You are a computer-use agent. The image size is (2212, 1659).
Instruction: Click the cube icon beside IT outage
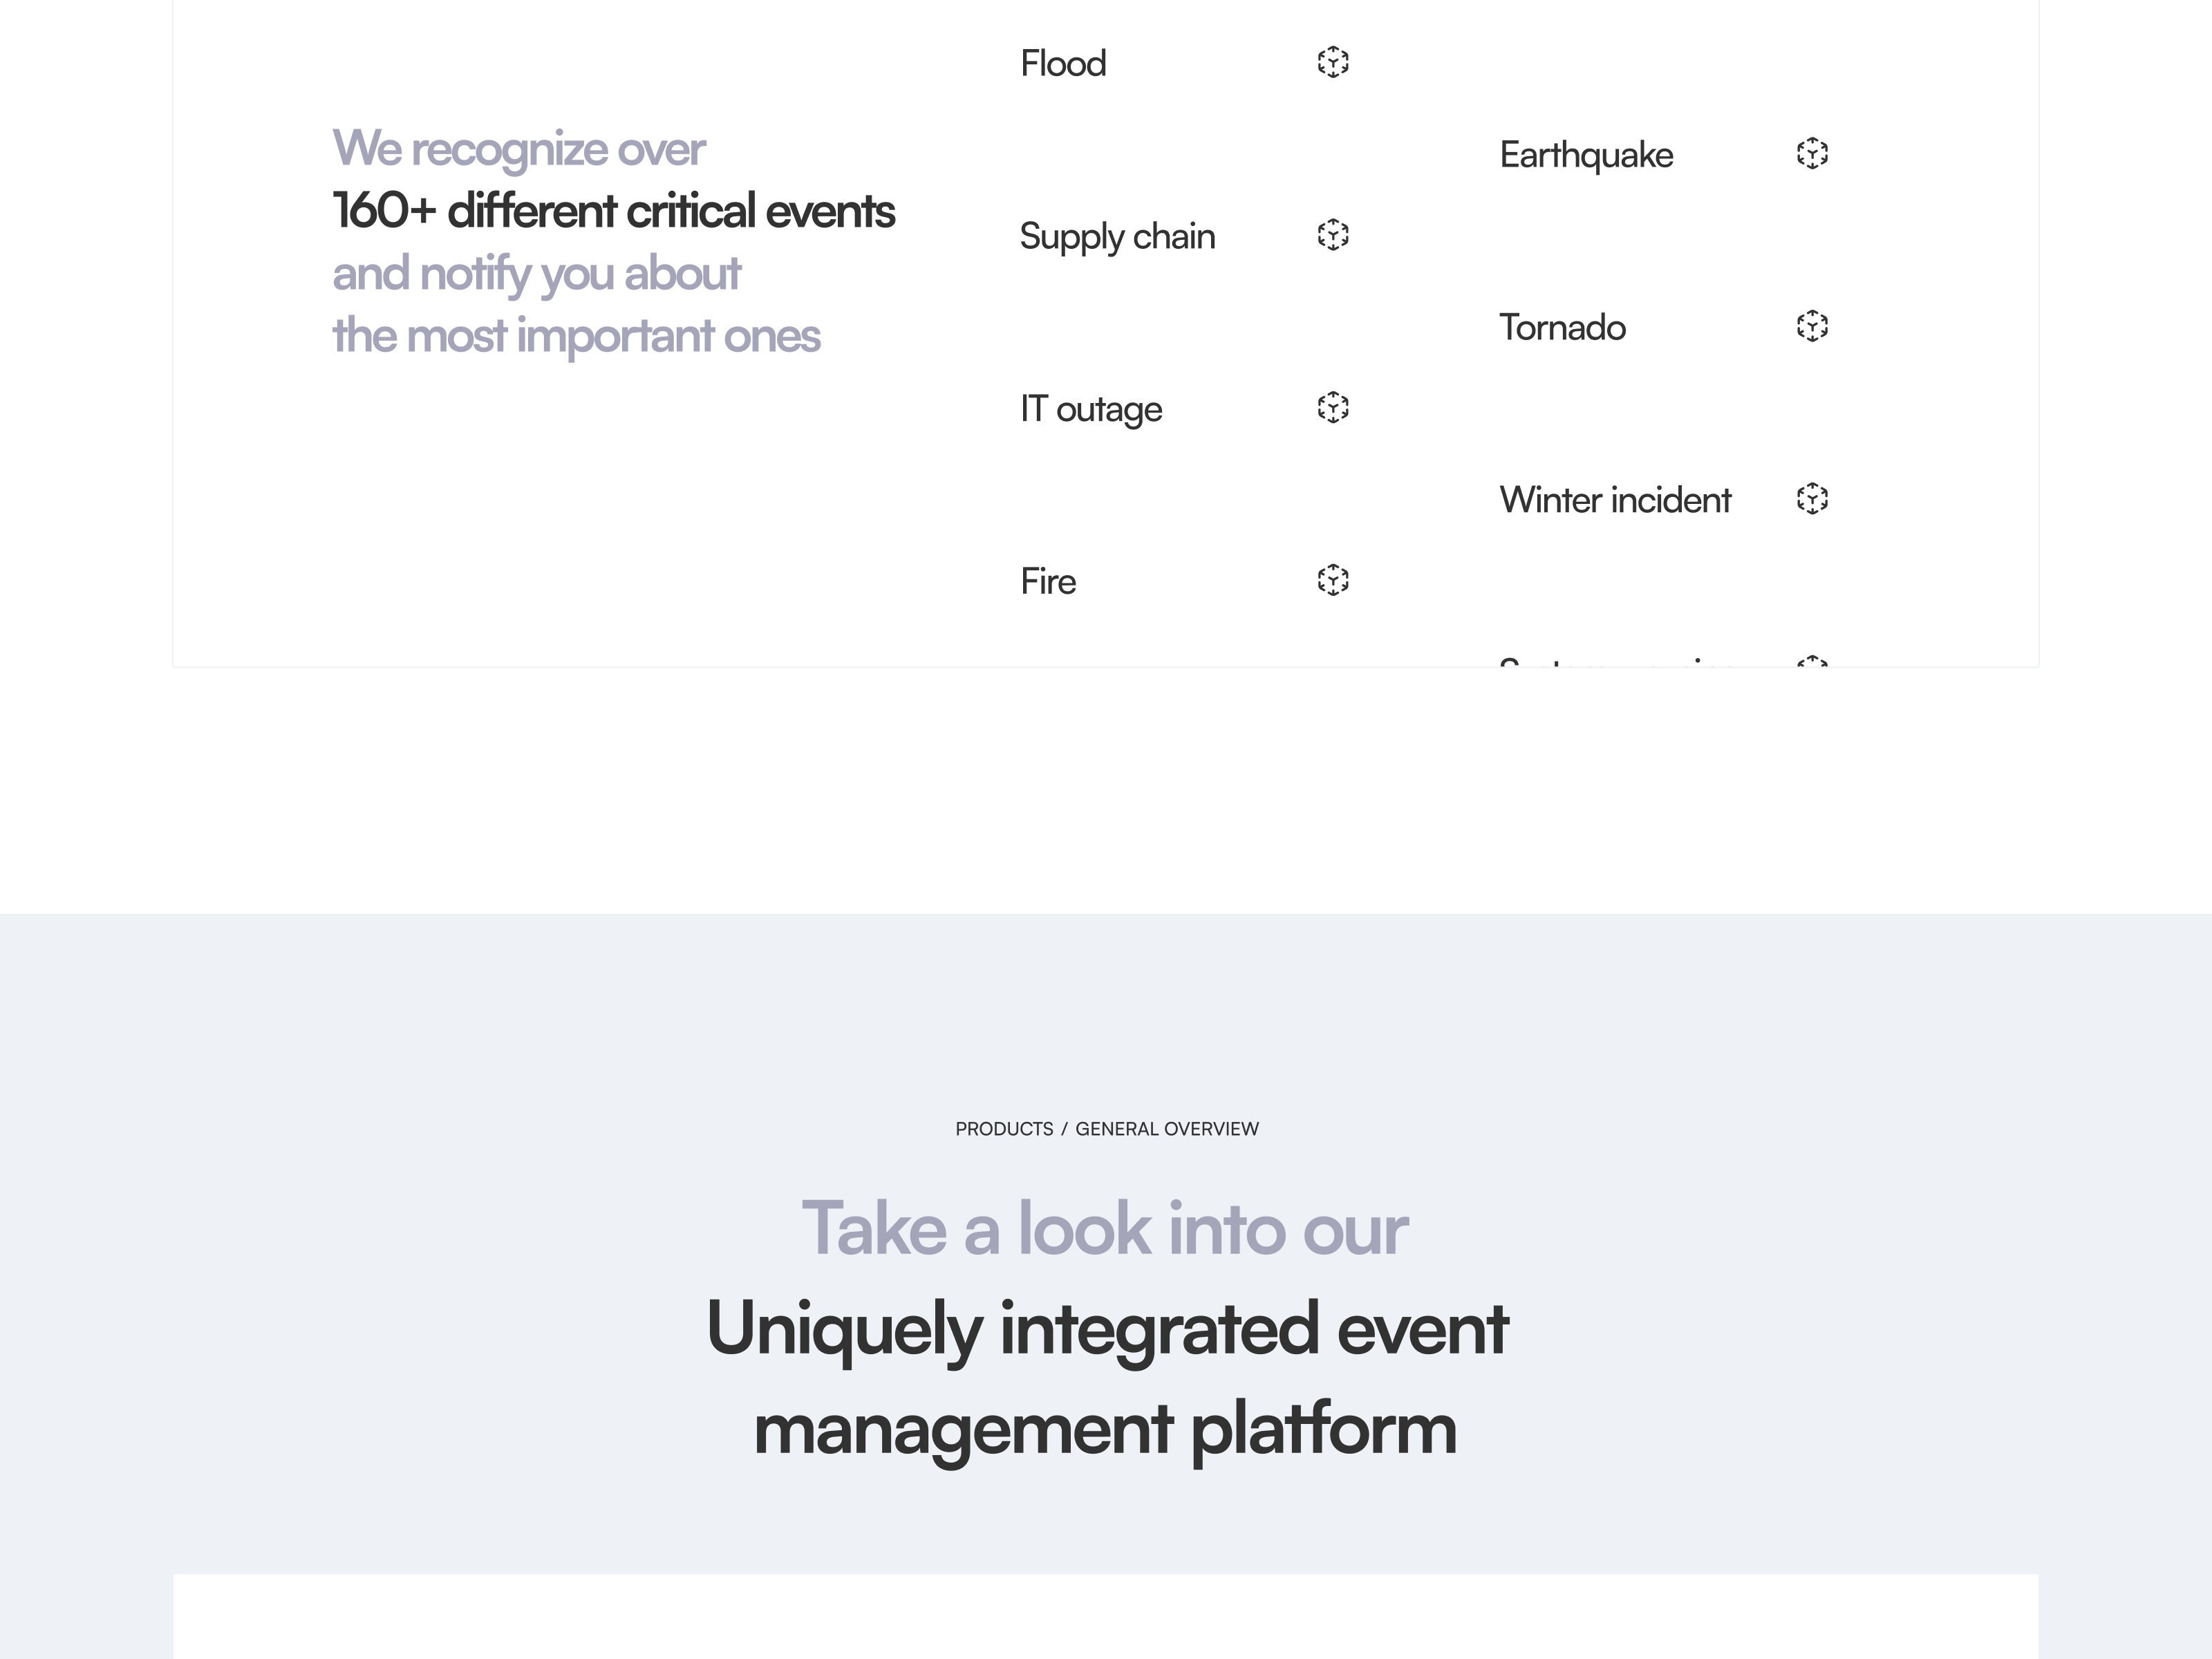pos(1333,407)
